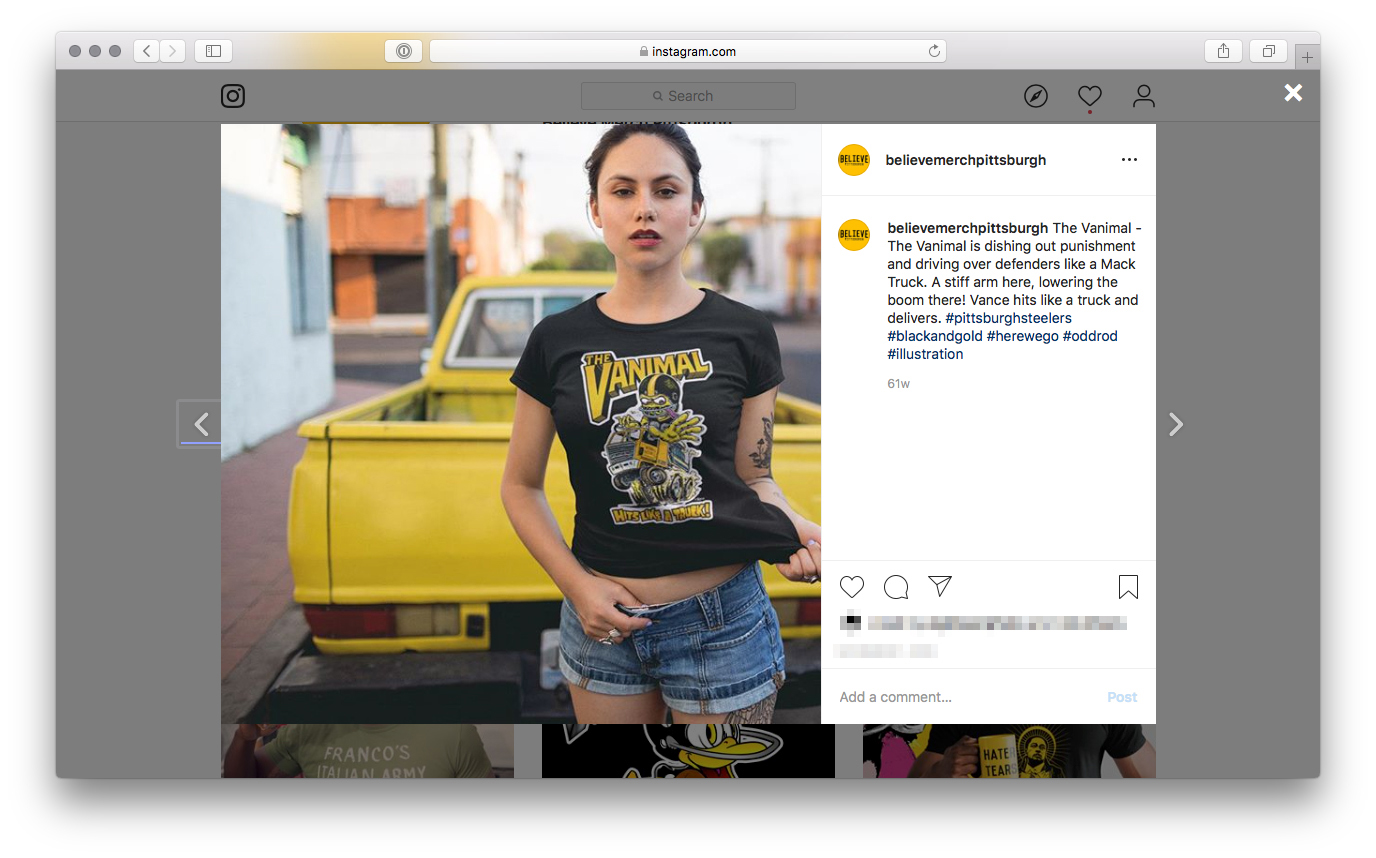Image resolution: width=1376 pixels, height=858 pixels.
Task: Open Franco's Italian Army shirt thumbnail
Action: point(367,751)
